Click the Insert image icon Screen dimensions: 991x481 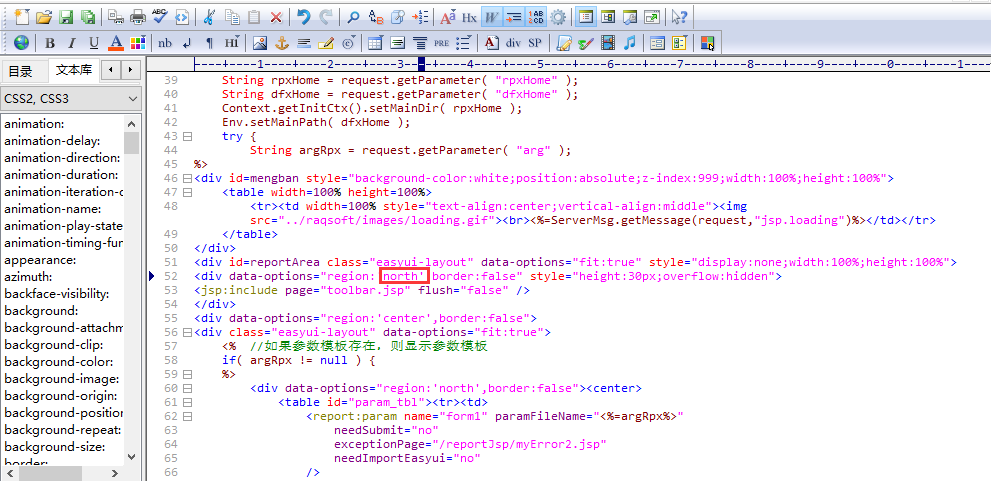[x=260, y=43]
